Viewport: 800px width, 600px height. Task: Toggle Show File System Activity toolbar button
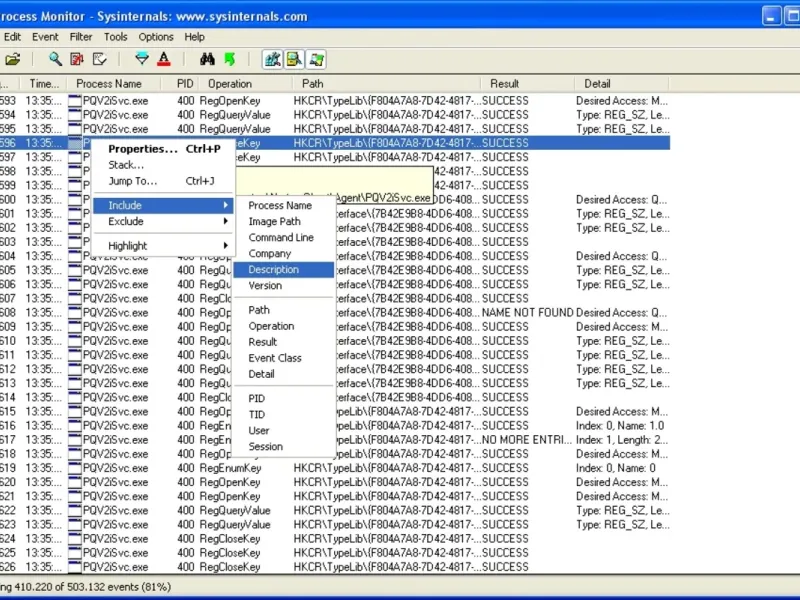pyautogui.click(x=294, y=60)
